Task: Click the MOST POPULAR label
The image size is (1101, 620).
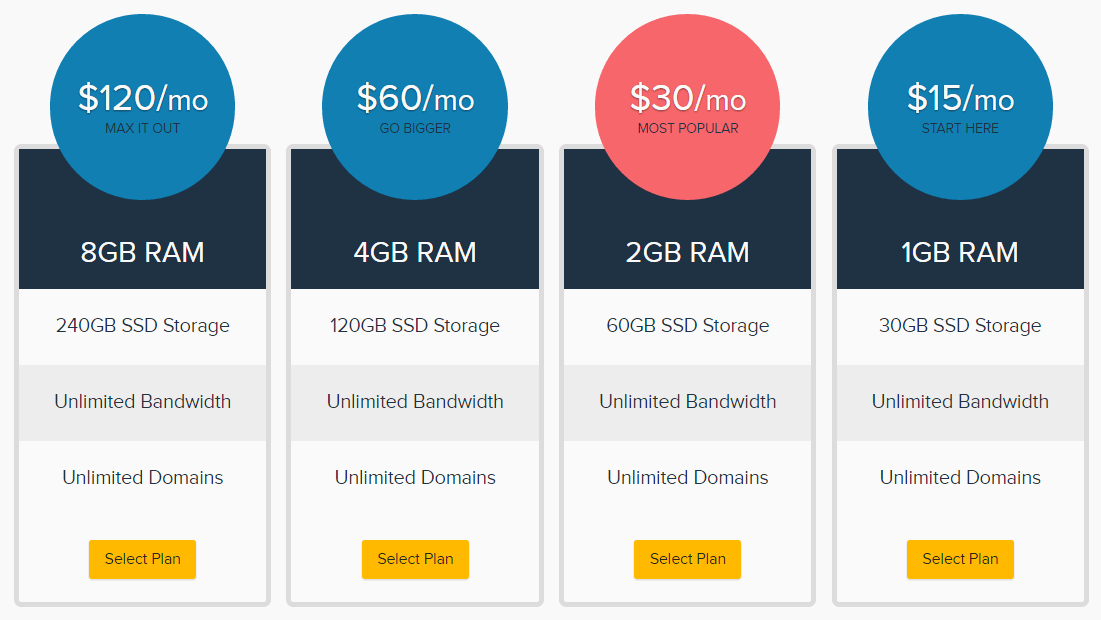Action: 687,128
